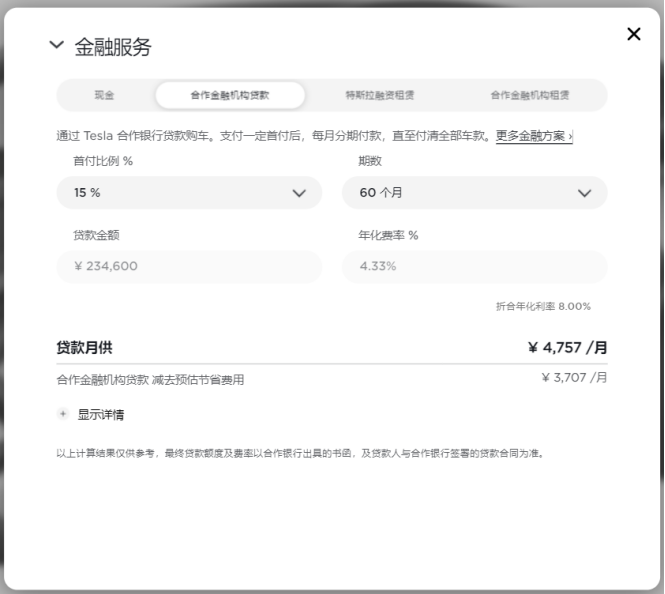The height and width of the screenshot is (594, 665).
Task: Select the 现金 payment tab
Action: point(104,95)
